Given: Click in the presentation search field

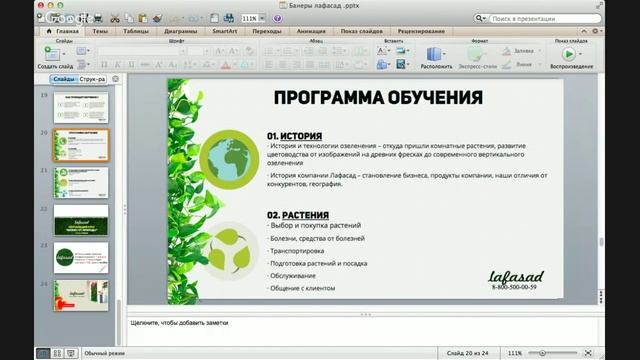Looking at the screenshot, I should pos(545,18).
